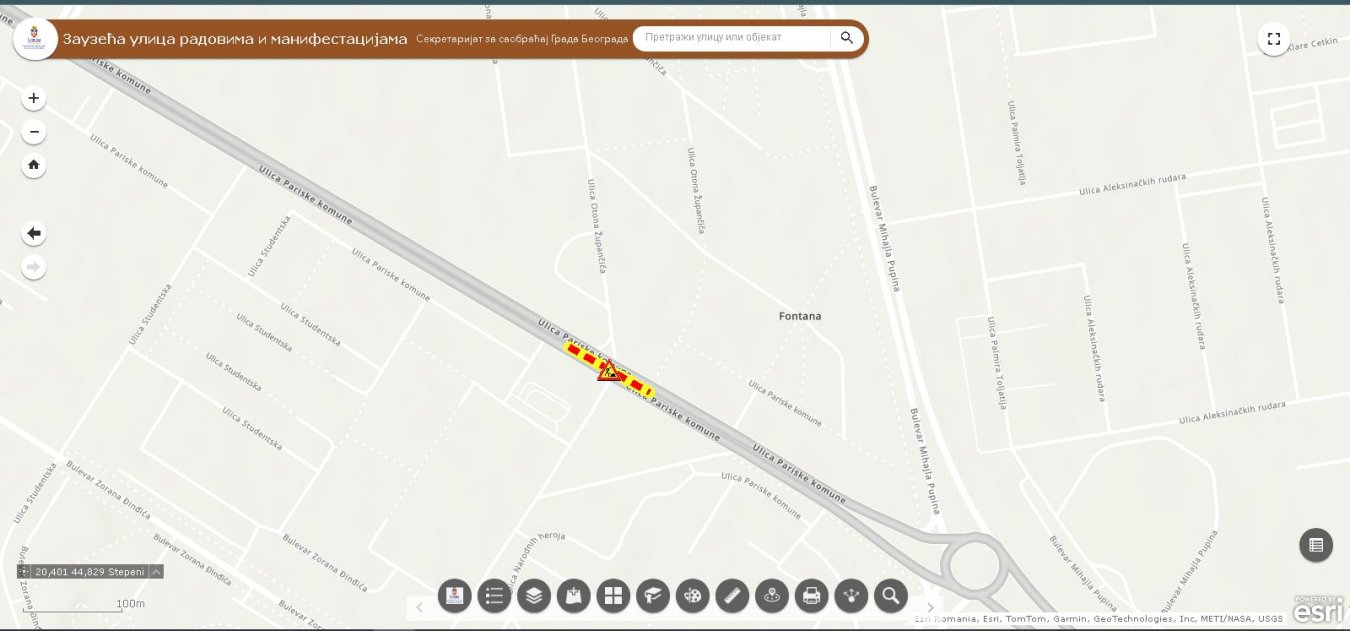Click the search magnifier button in header
Screen dimensions: 1350x631
point(847,38)
